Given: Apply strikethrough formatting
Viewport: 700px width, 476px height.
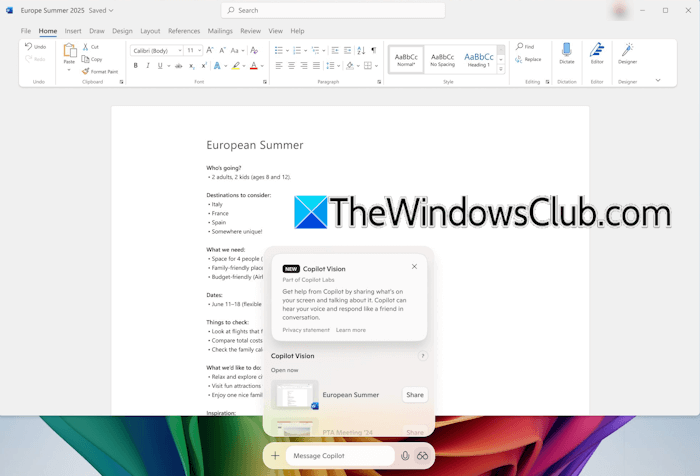Looking at the screenshot, I should 179,66.
